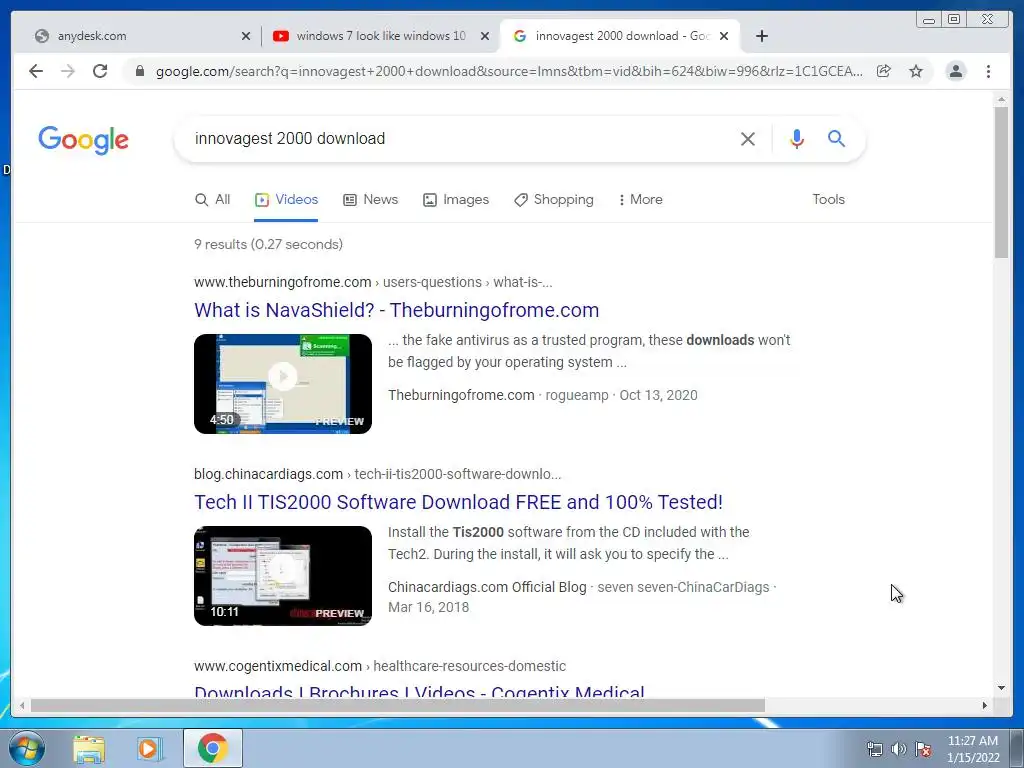Screen dimensions: 1024x768
Task: Select the innovagest 2000 download tab
Action: pyautogui.click(x=619, y=36)
